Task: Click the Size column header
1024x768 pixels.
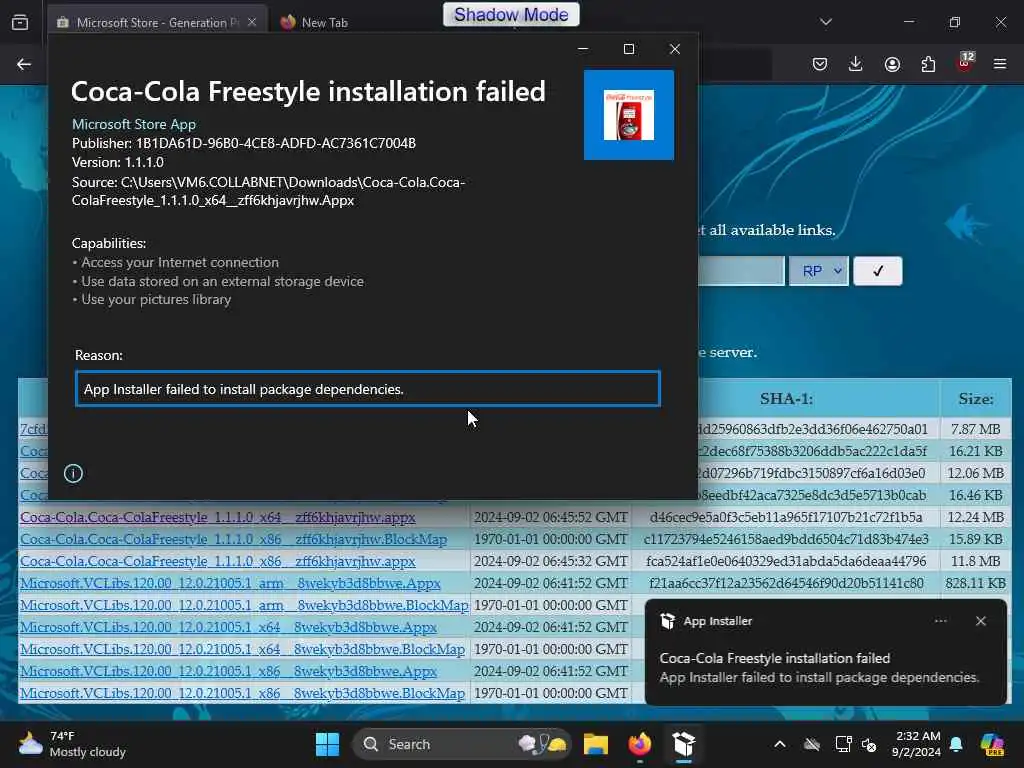Action: [976, 399]
